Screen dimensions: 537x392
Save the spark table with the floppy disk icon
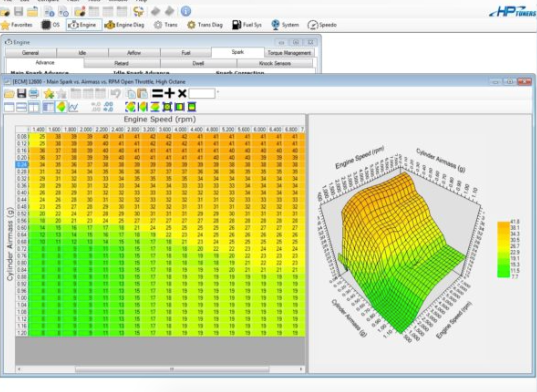click(x=22, y=93)
